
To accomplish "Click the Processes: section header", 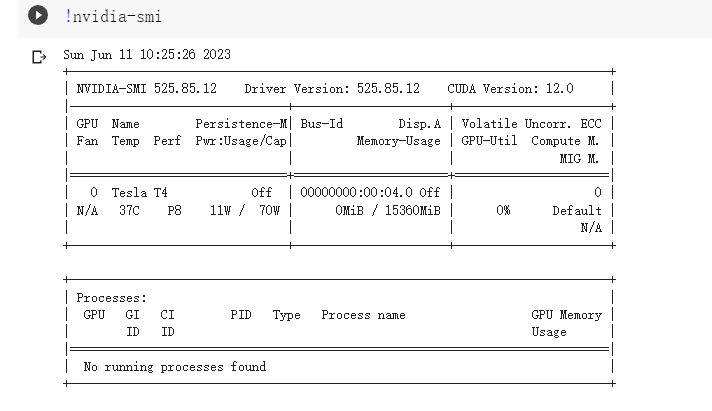I will 111,298.
